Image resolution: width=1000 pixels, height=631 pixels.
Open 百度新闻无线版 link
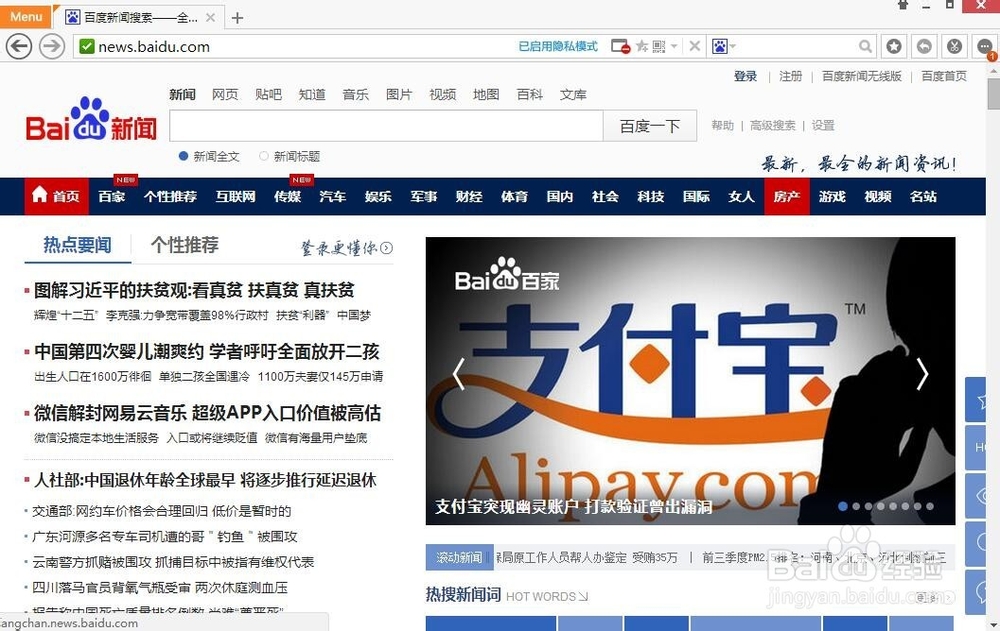click(x=862, y=76)
